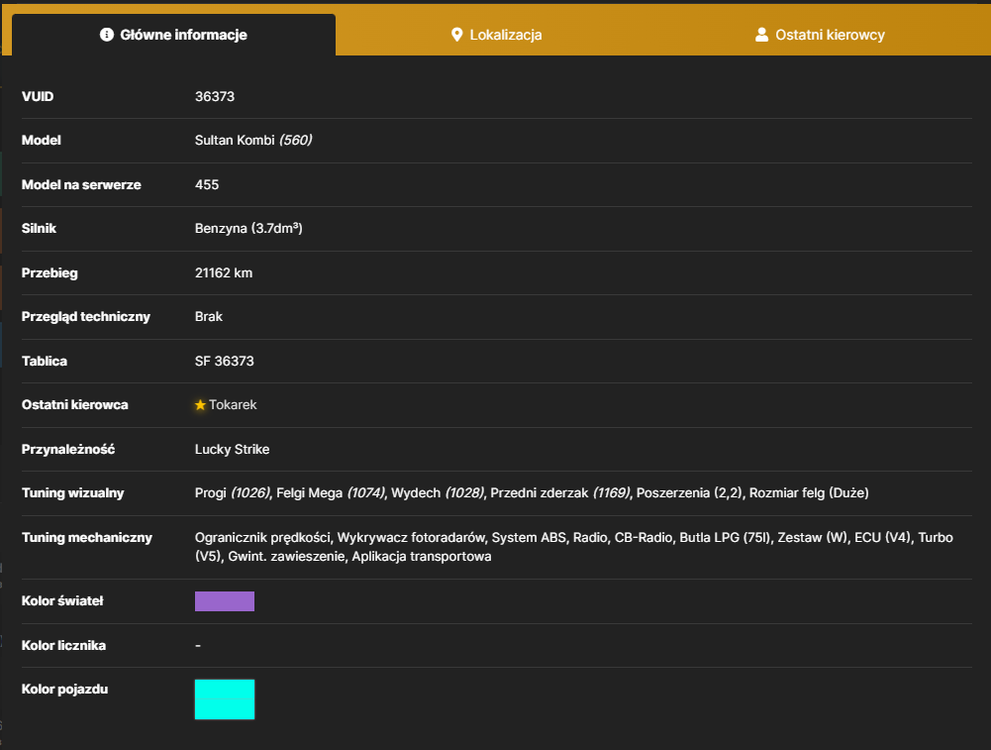Click the info circle icon in Główne informacje tab
This screenshot has height=750, width=991.
107,34
